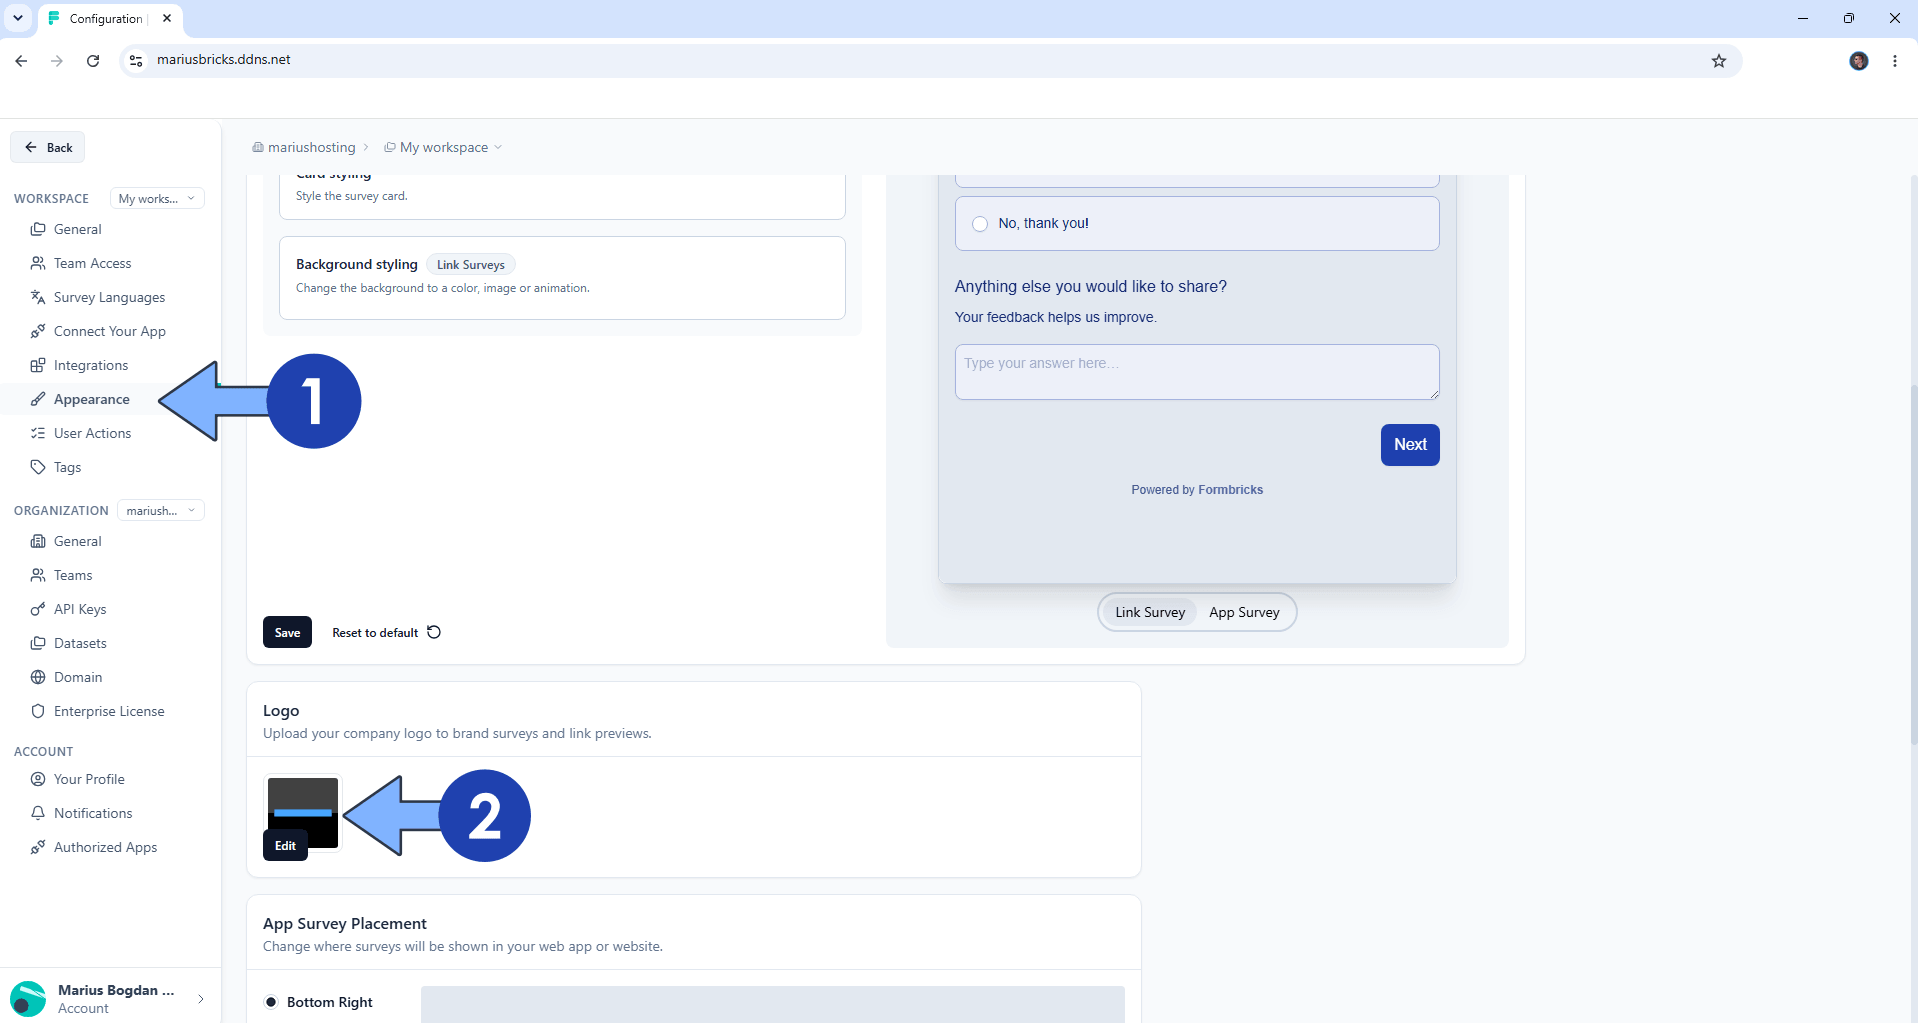
Task: Select the Appearance brush icon
Action: coord(38,399)
